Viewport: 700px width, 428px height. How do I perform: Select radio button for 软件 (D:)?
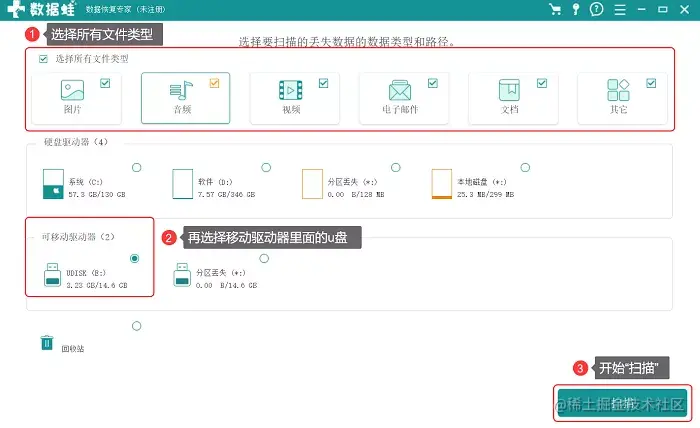coord(266,167)
